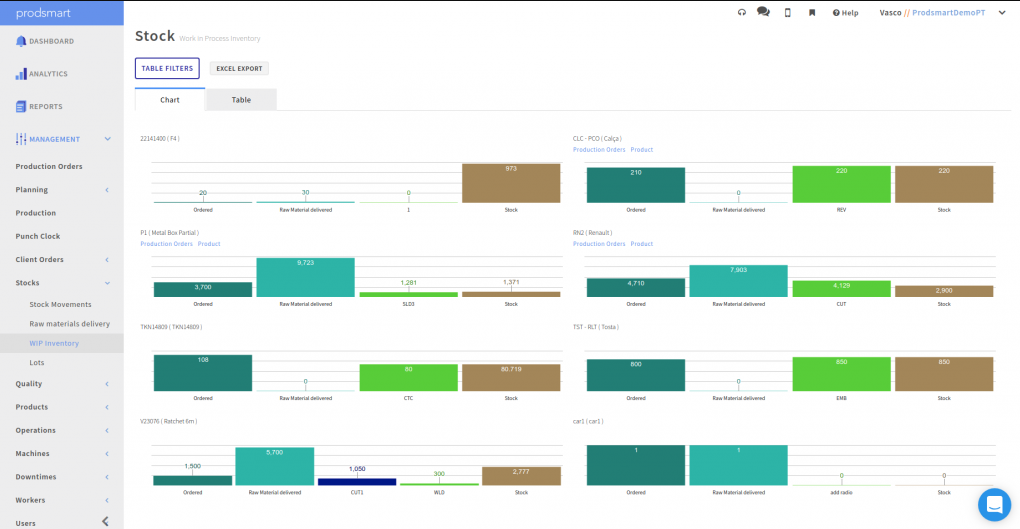Click the Management sliders icon
The height and width of the screenshot is (529, 1020).
21,139
